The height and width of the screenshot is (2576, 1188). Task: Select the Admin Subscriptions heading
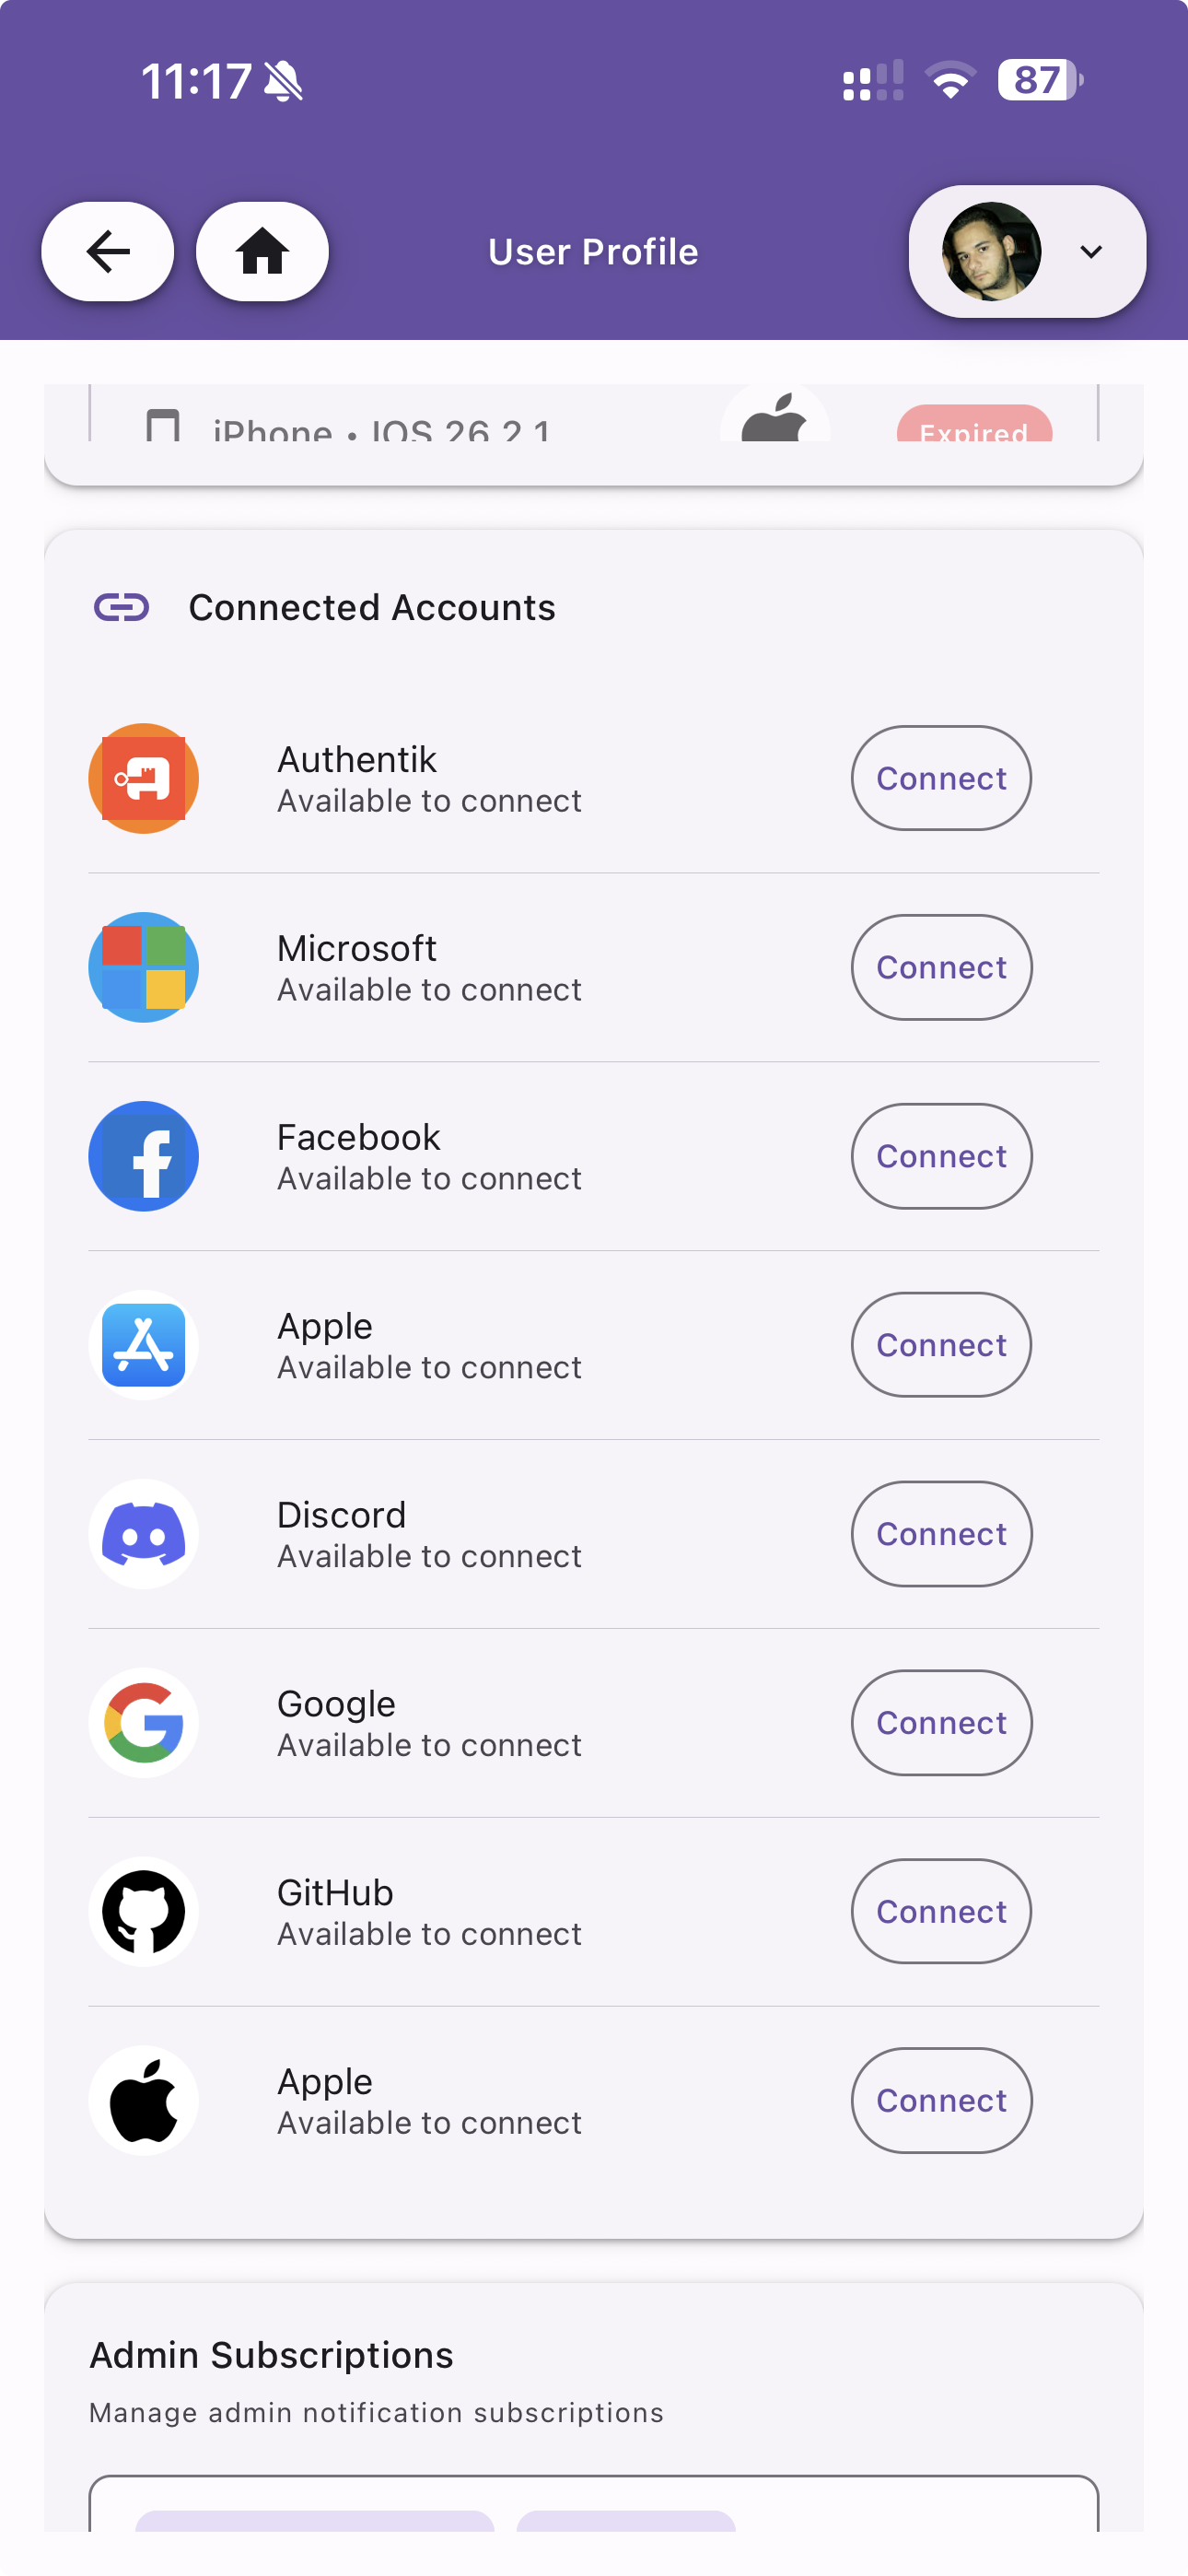[x=271, y=2355]
